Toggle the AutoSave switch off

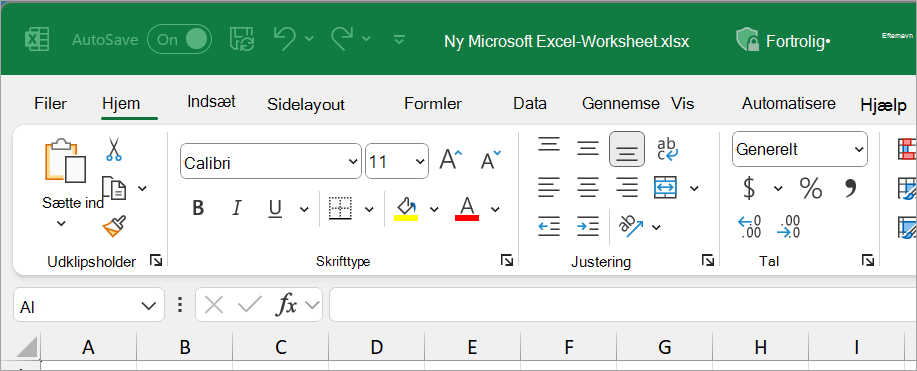[179, 39]
